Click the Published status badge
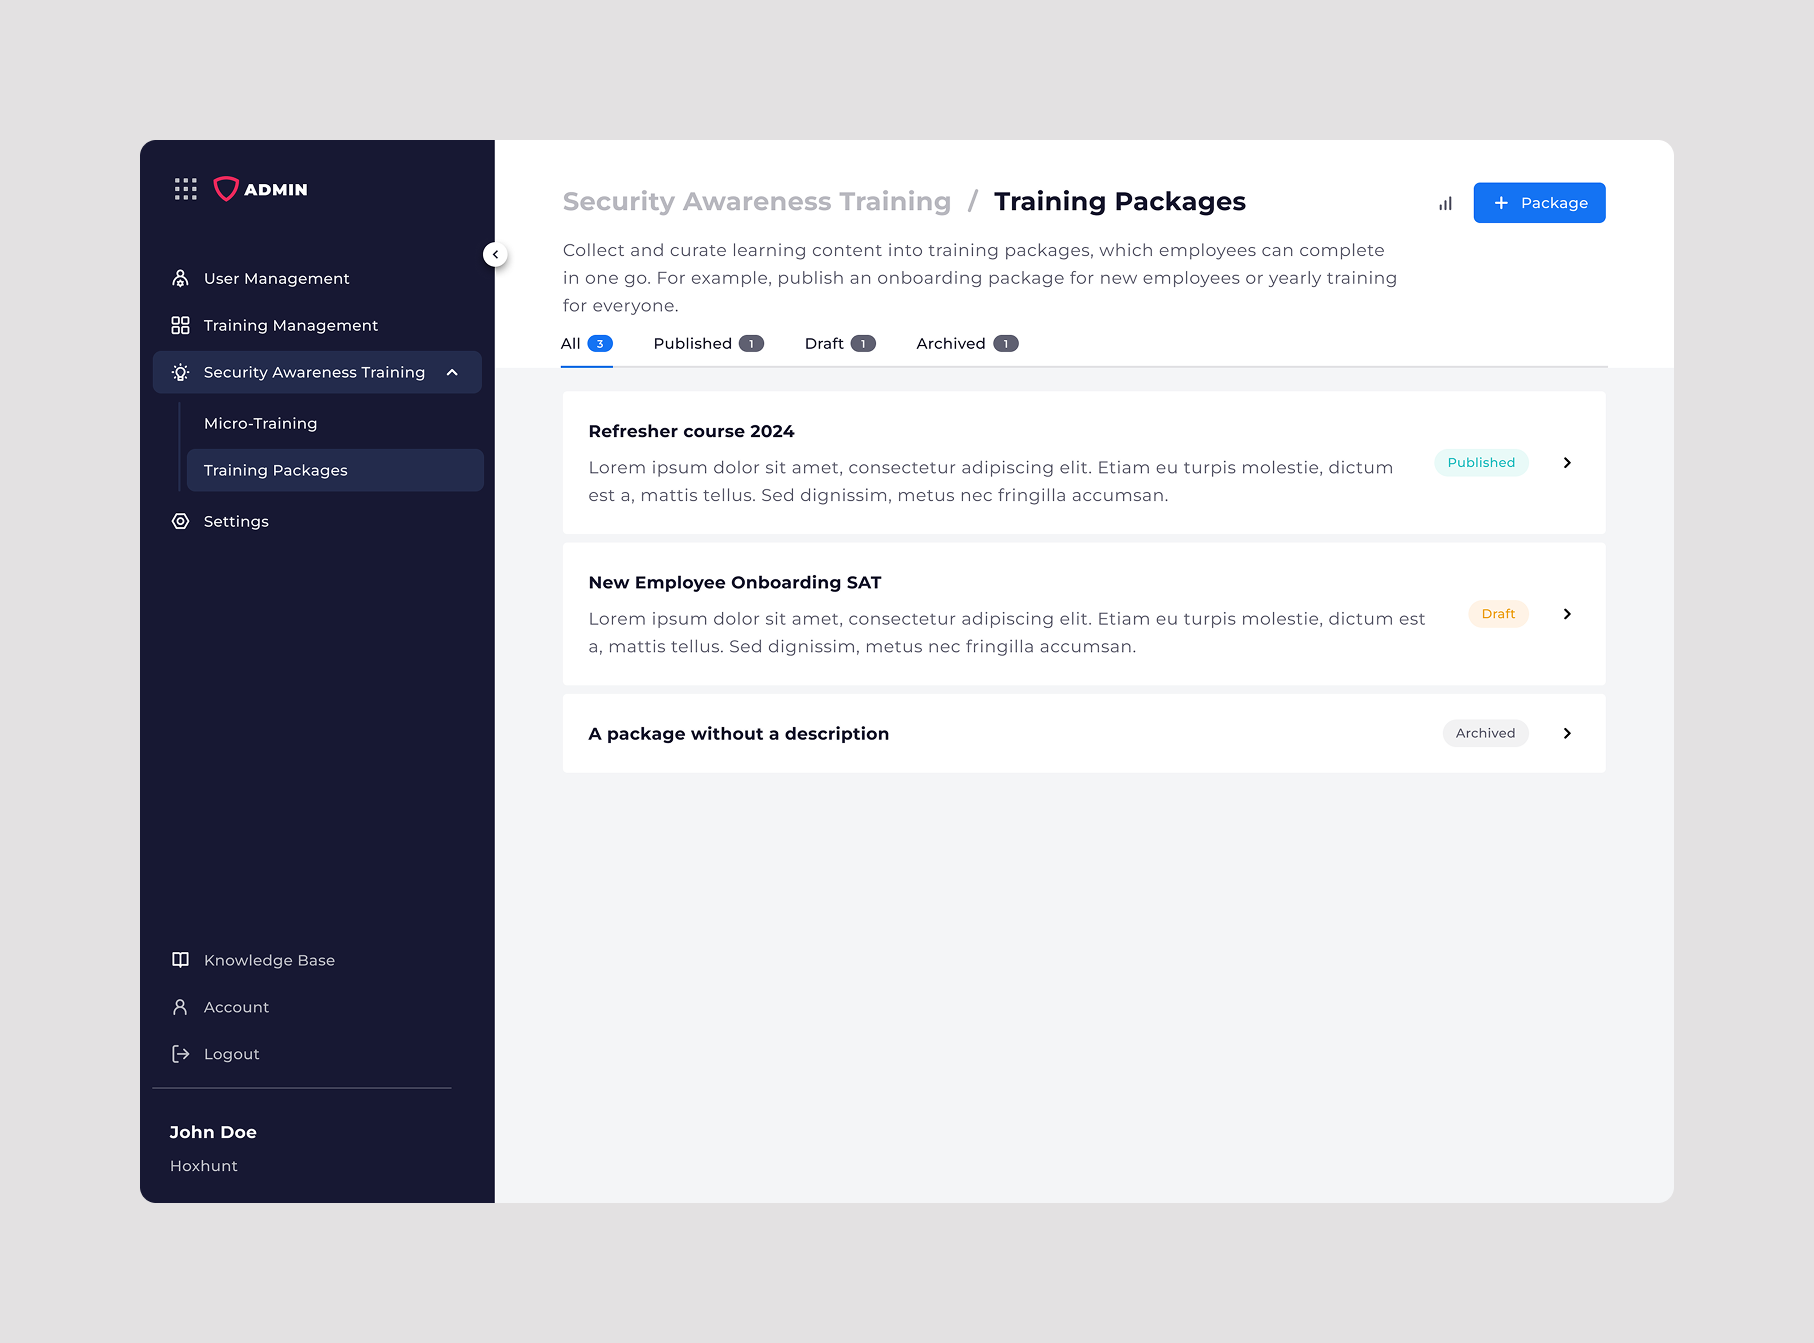The width and height of the screenshot is (1814, 1343). 1481,463
